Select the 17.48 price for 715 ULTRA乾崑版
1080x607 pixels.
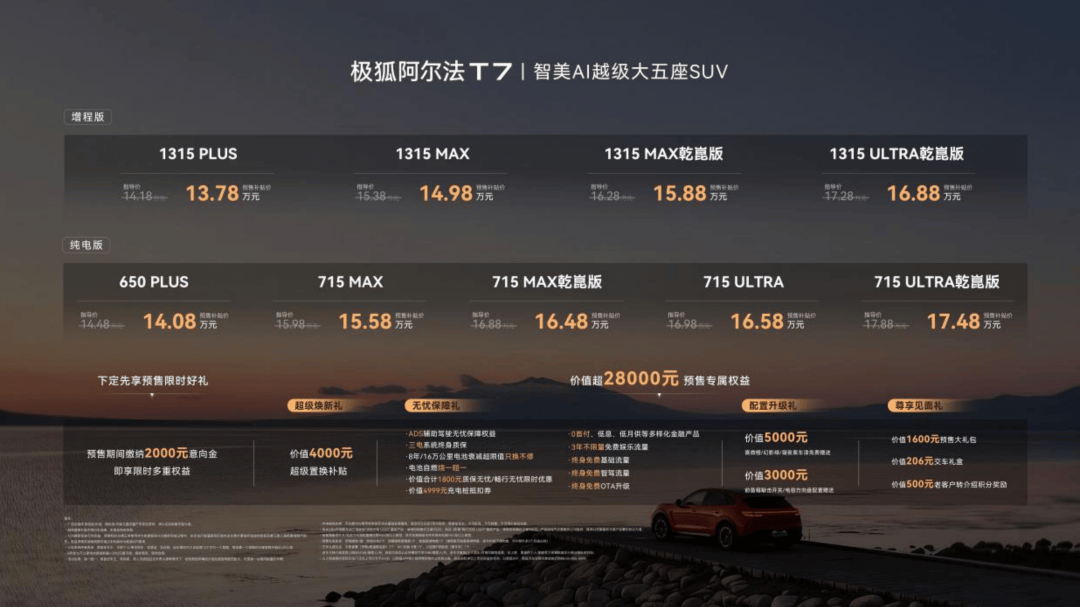click(953, 322)
